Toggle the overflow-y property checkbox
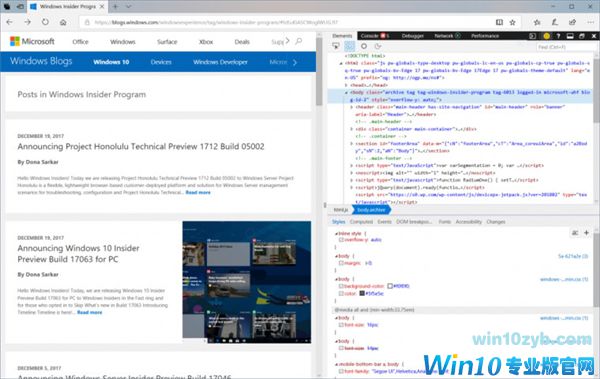The width and height of the screenshot is (600, 379). tap(341, 240)
